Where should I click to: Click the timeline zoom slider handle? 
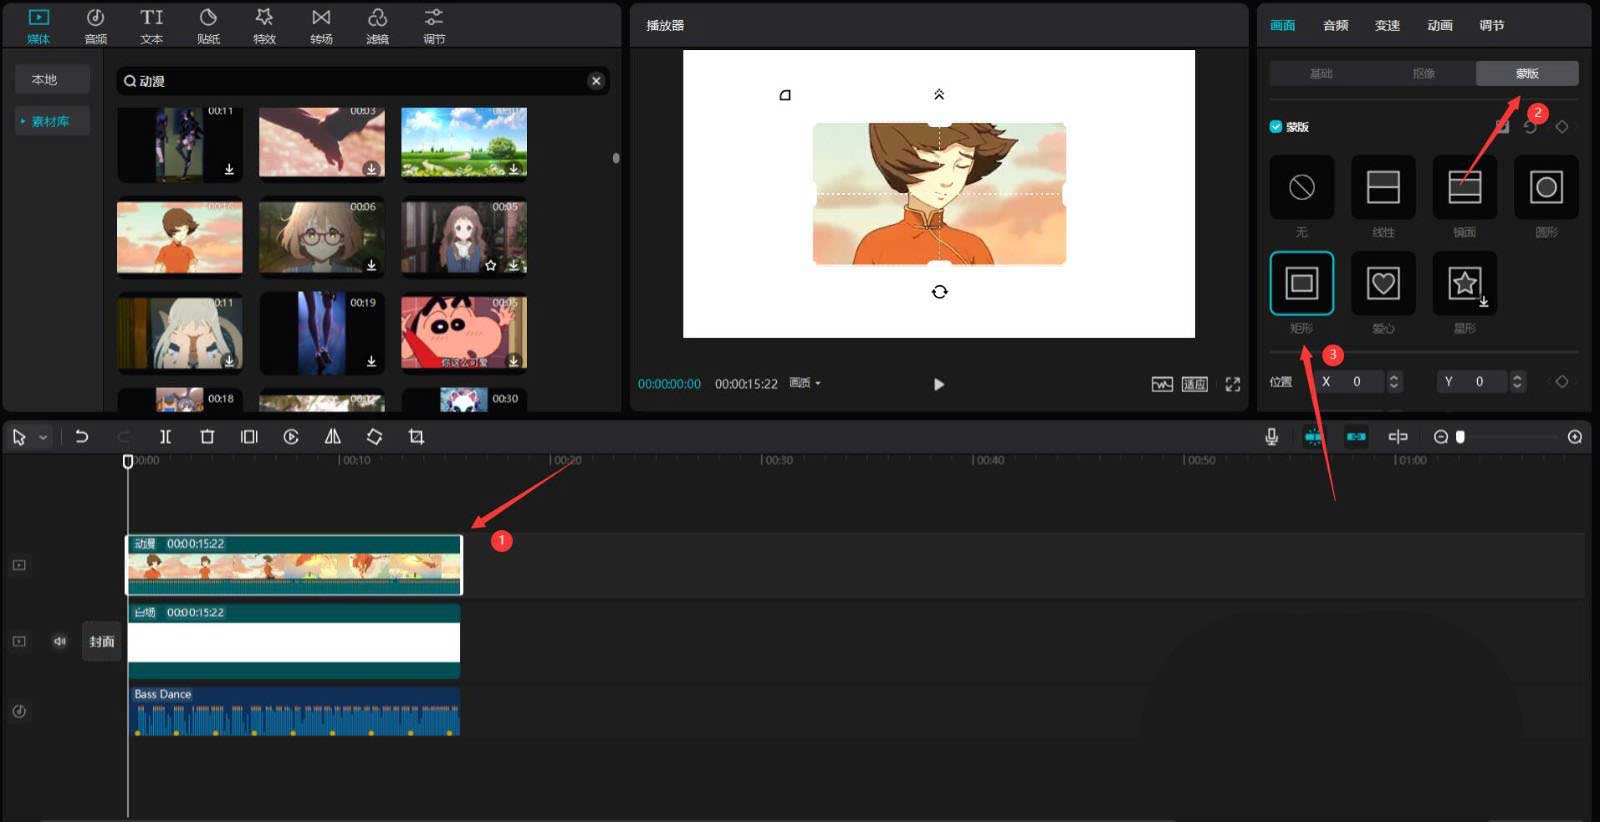point(1460,437)
